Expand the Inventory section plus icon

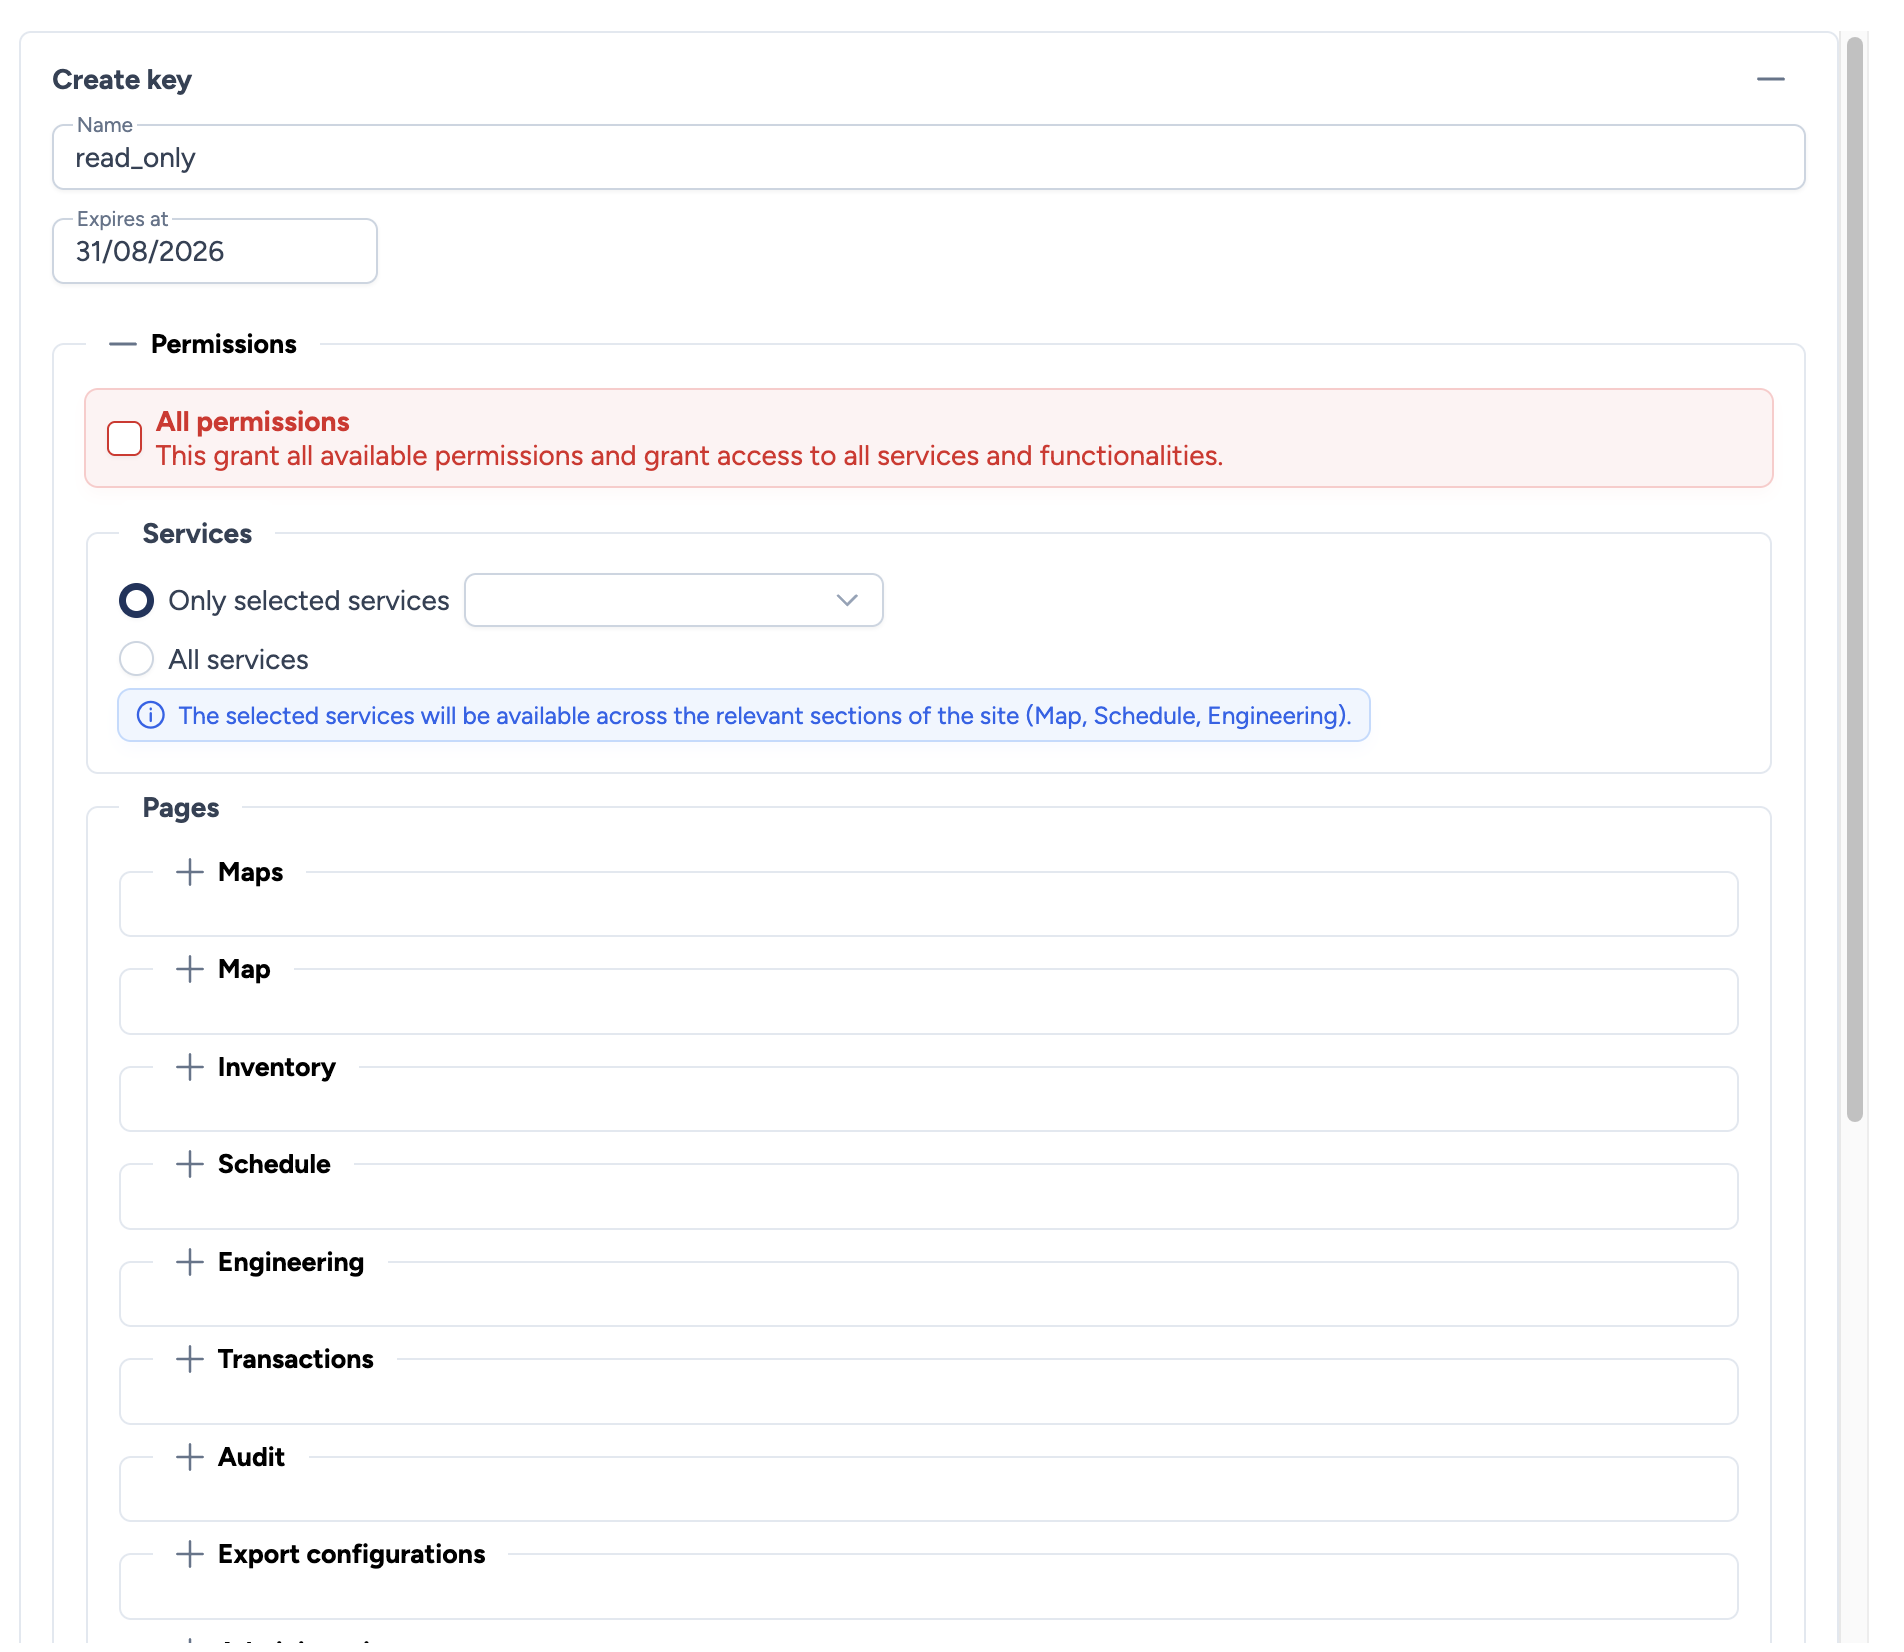[190, 1067]
